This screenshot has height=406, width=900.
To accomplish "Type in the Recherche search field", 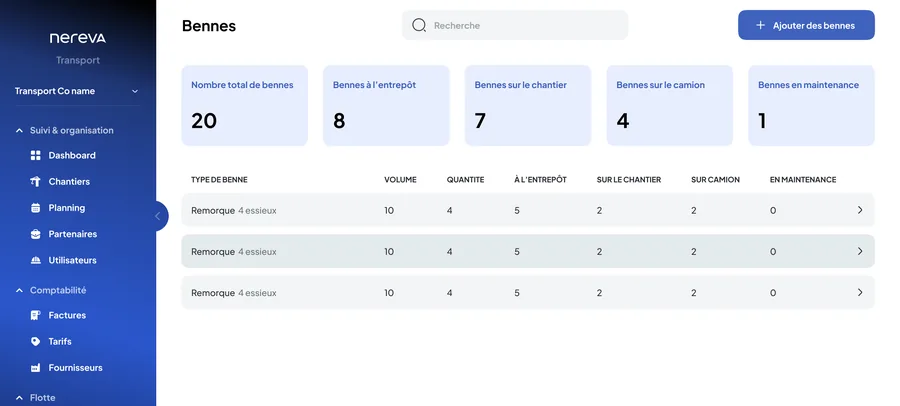I will pyautogui.click(x=515, y=25).
